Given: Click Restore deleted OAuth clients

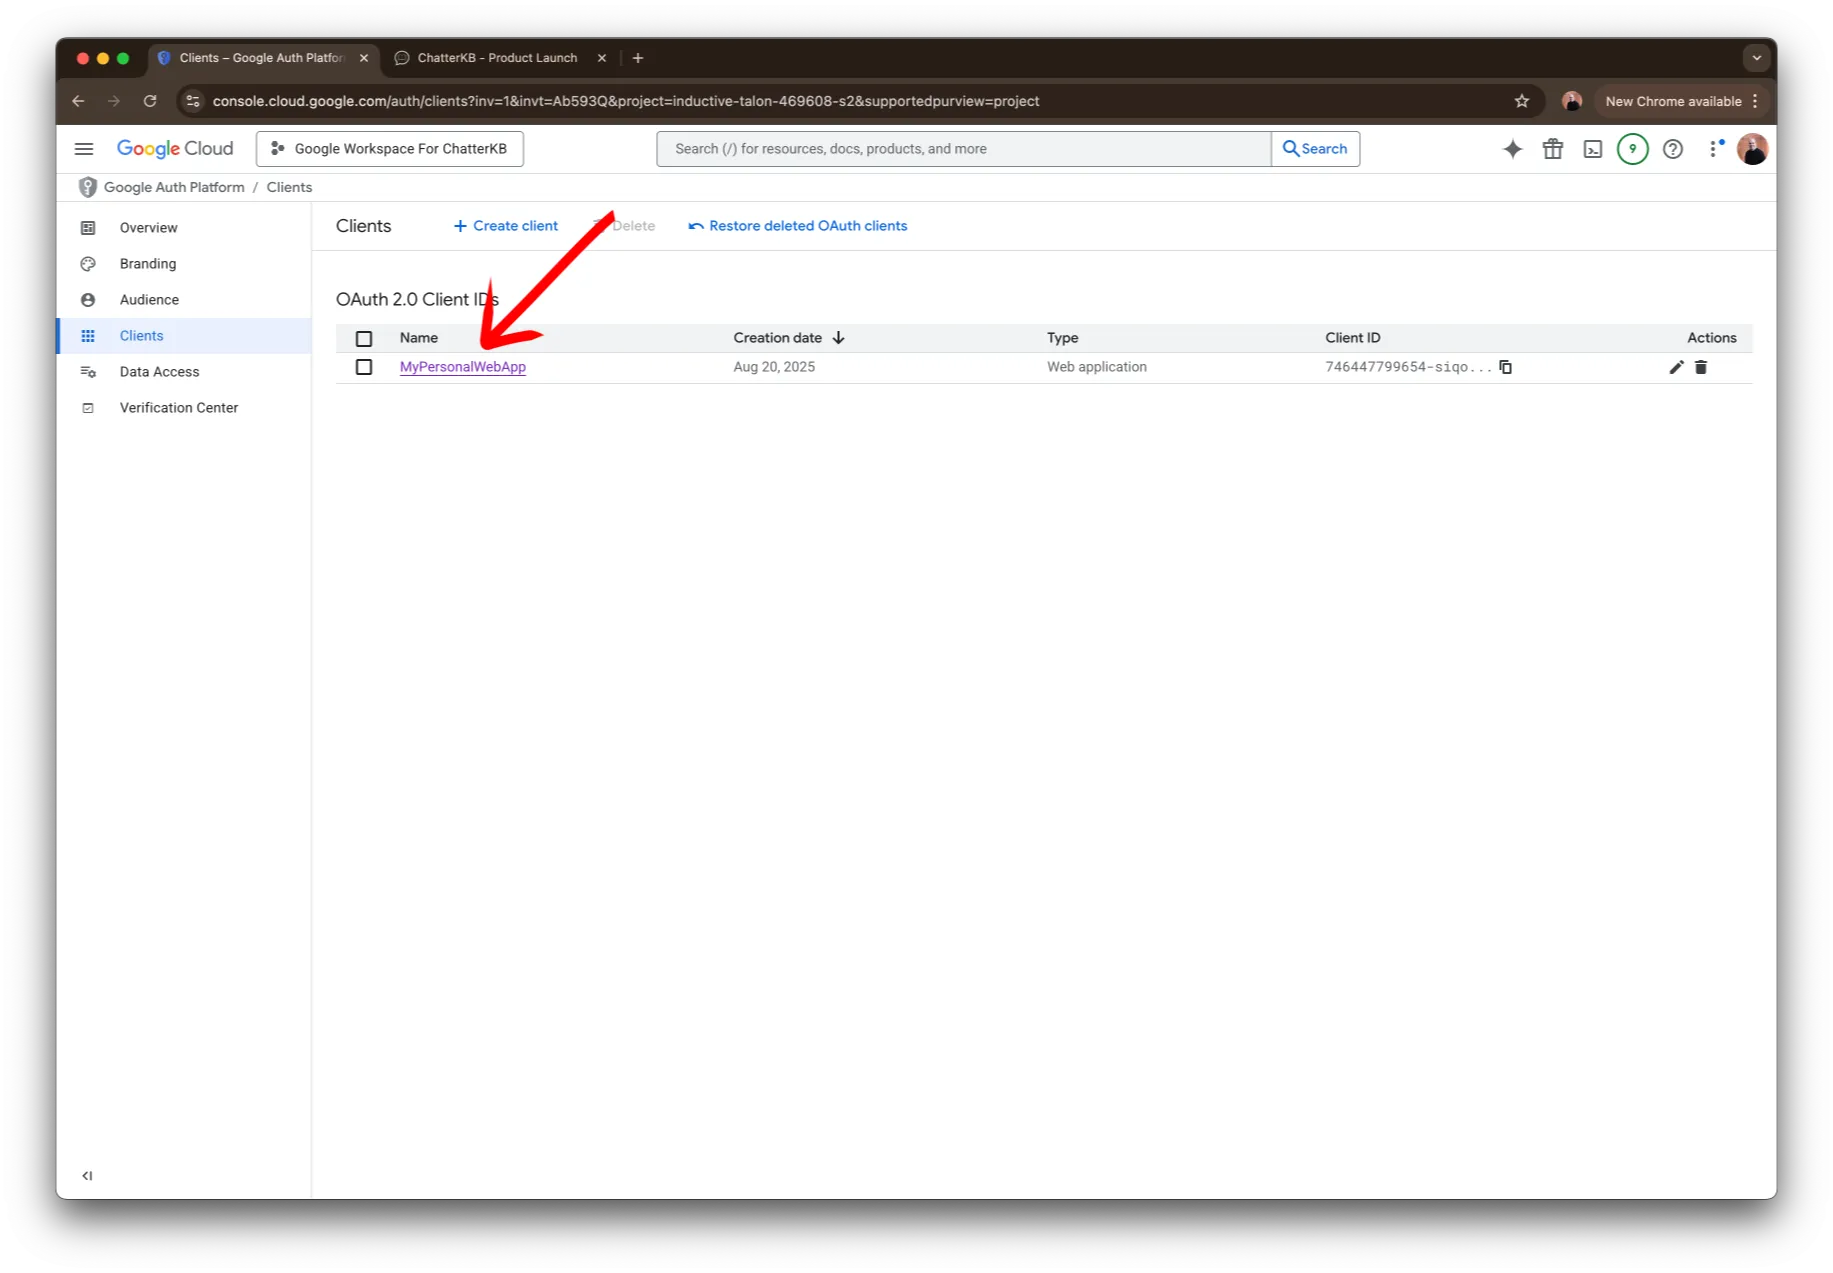Looking at the screenshot, I should coord(797,226).
